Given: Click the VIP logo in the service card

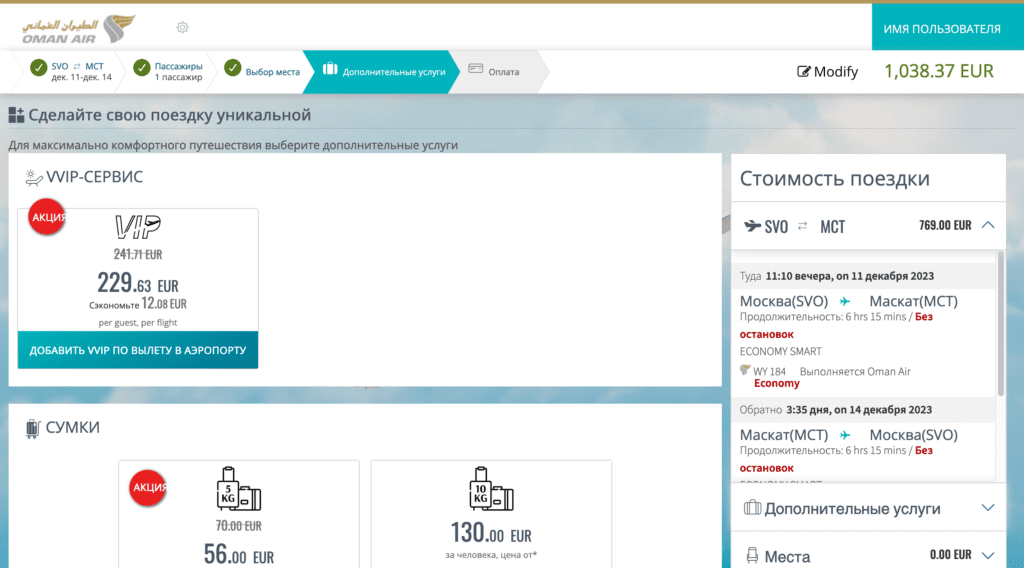Looking at the screenshot, I should [x=138, y=227].
